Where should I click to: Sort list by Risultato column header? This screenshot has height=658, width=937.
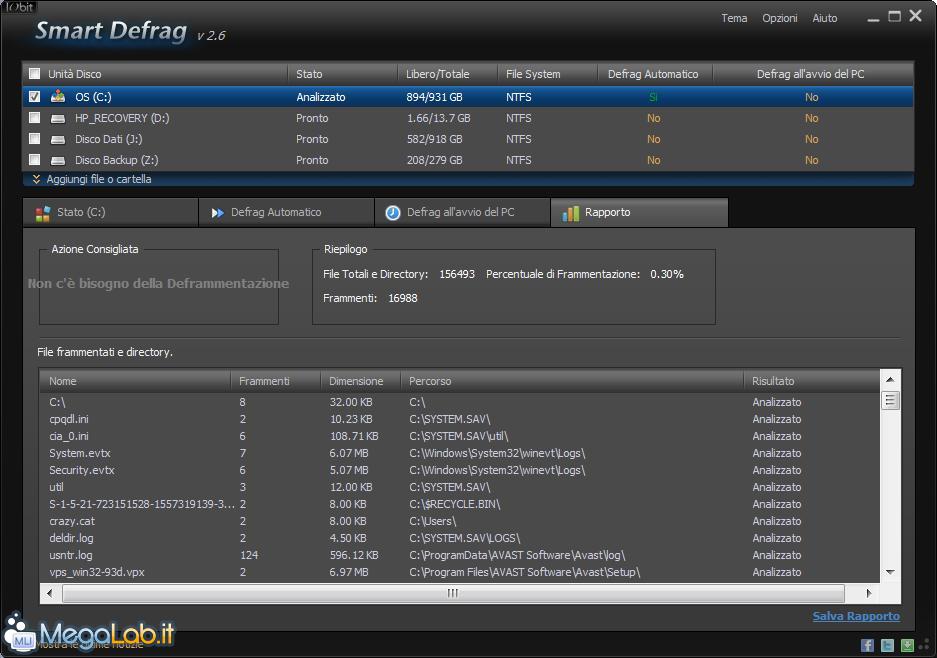[812, 381]
